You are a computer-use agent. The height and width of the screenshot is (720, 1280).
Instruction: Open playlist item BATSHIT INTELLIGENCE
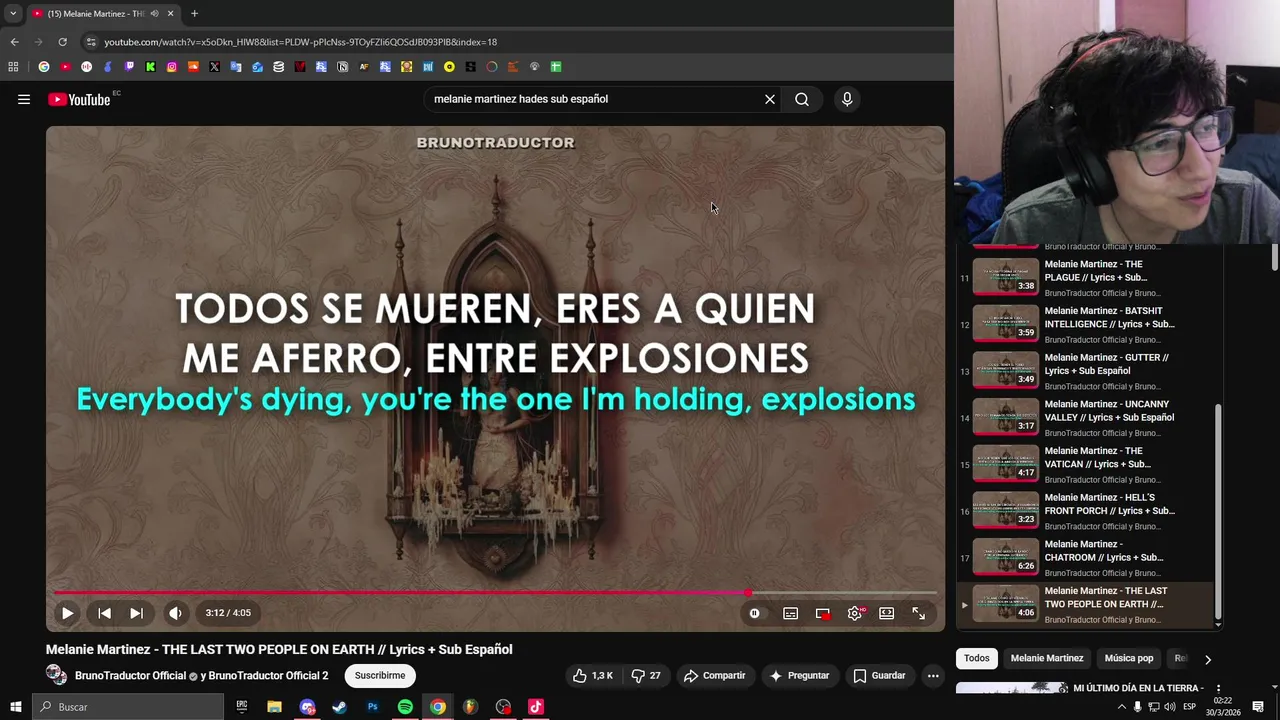pos(1085,325)
